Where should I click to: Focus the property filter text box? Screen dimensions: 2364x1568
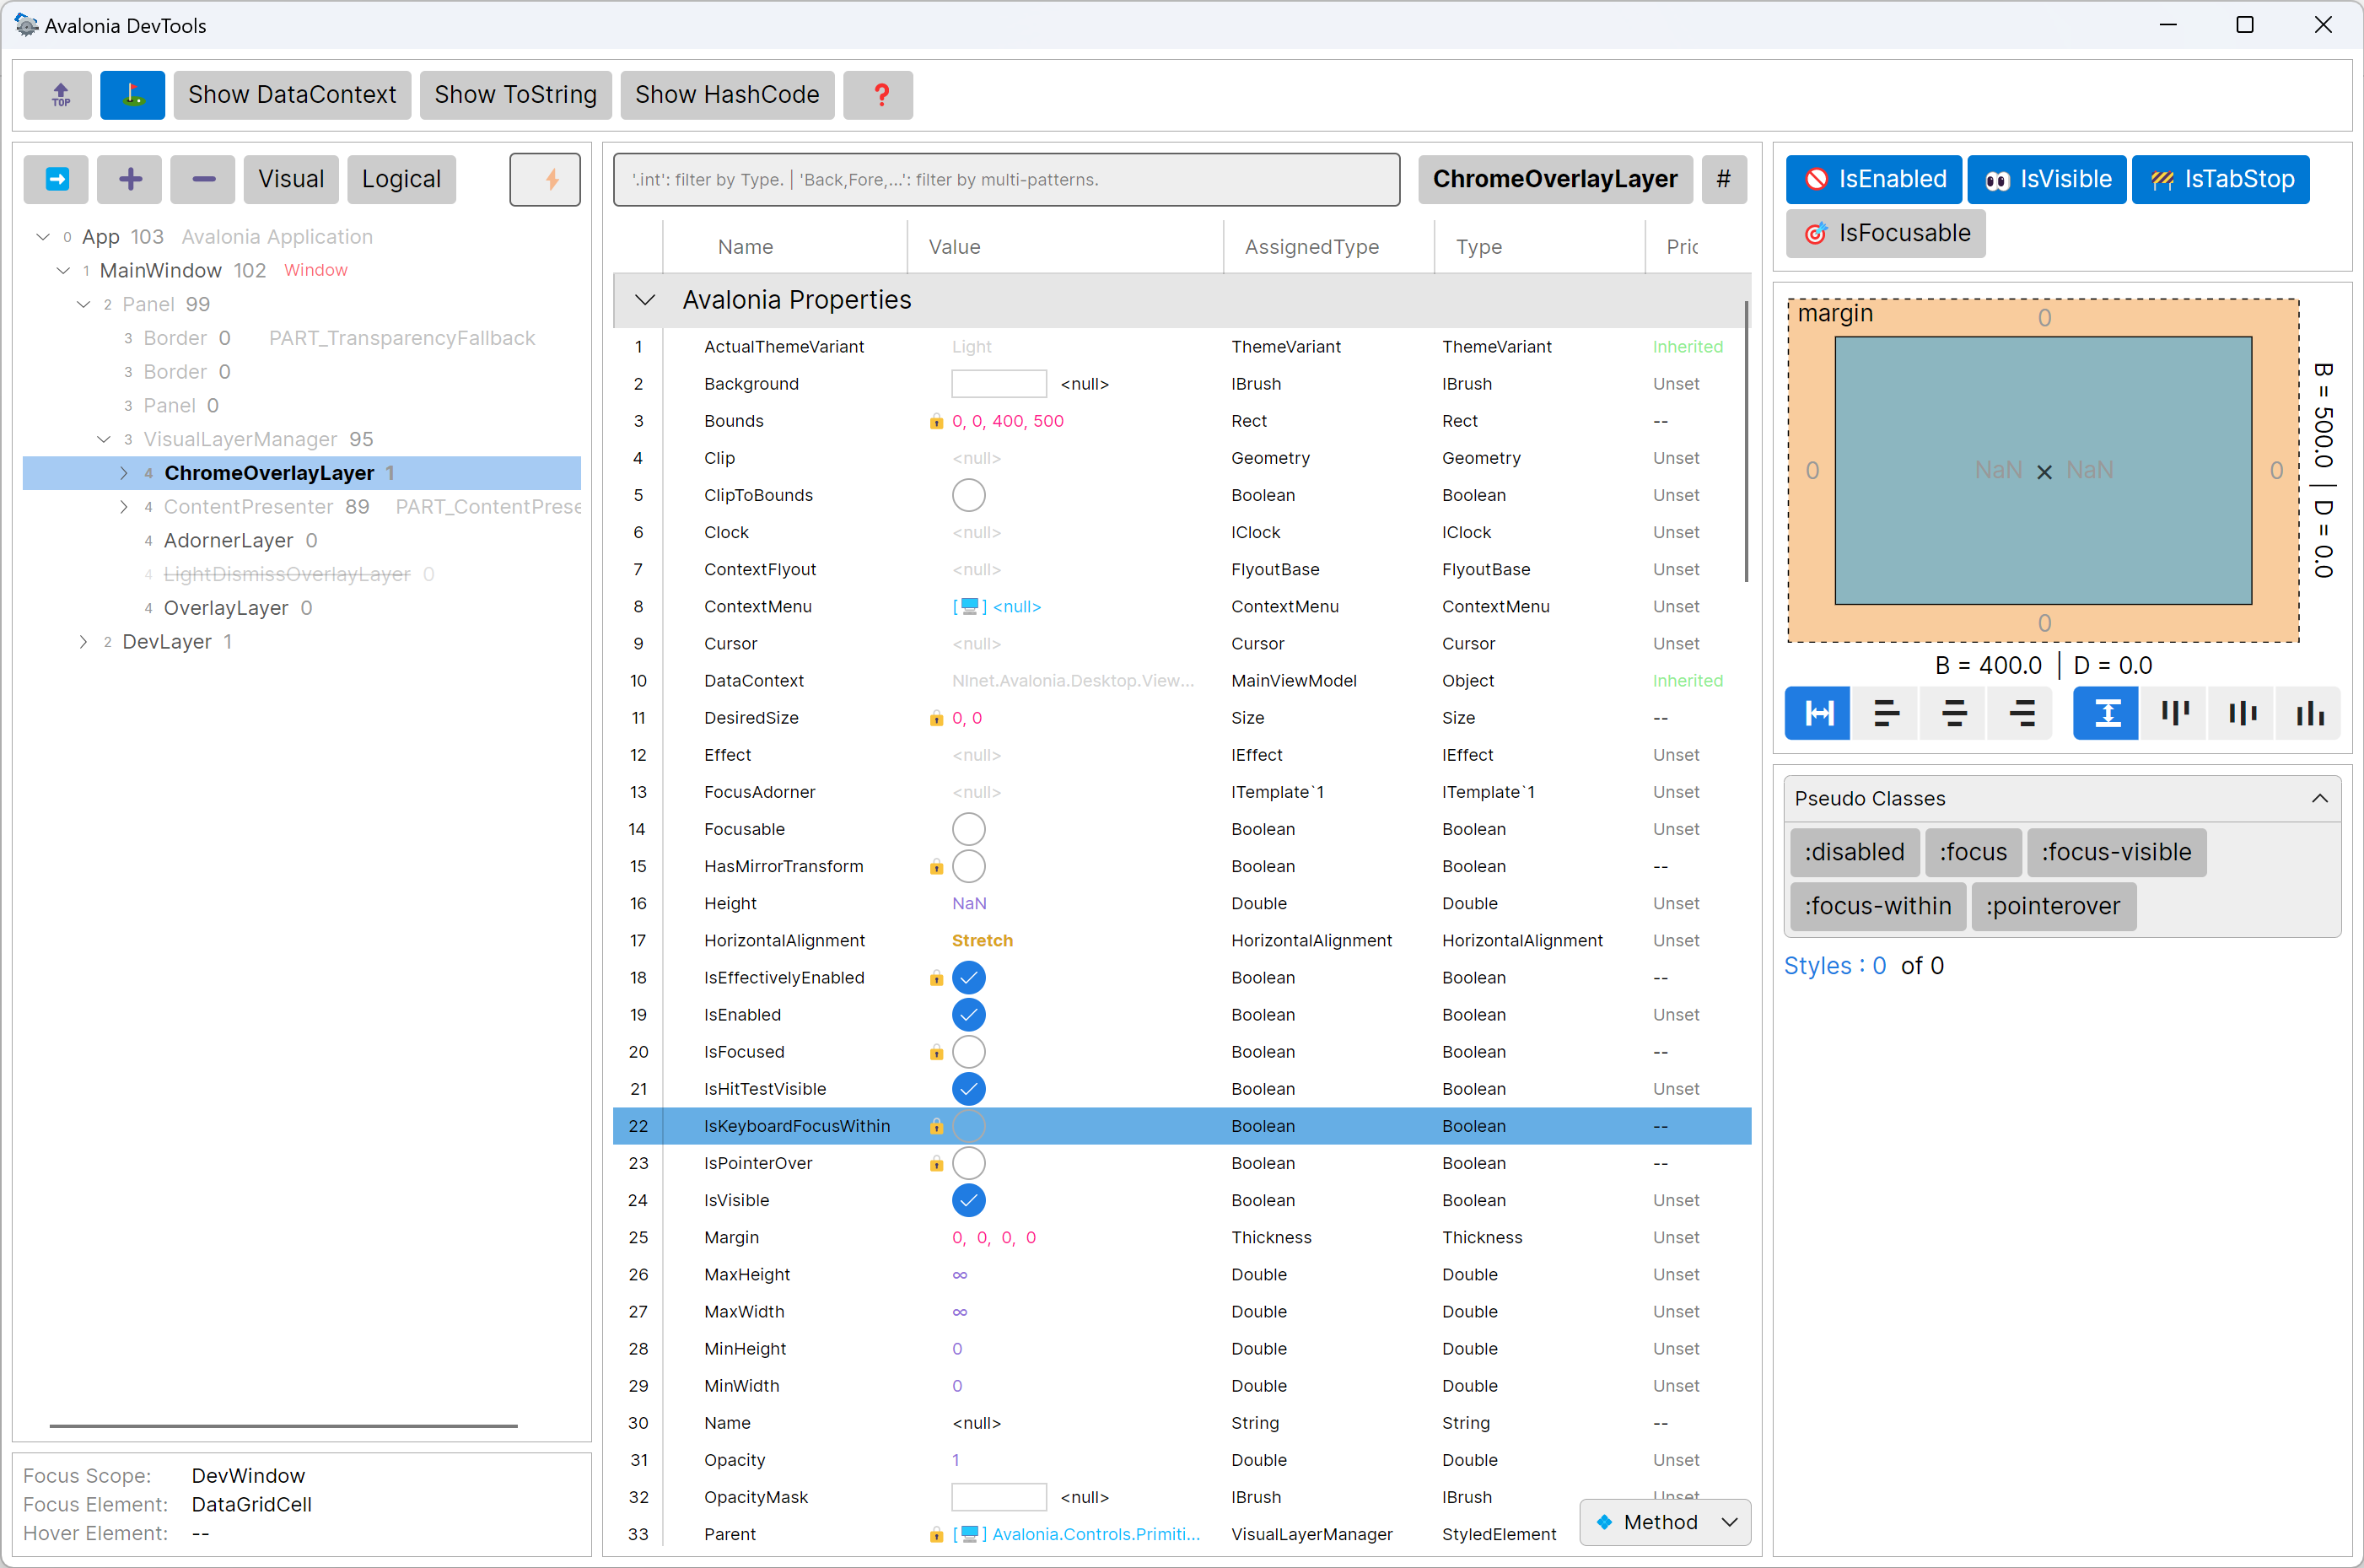point(1006,179)
